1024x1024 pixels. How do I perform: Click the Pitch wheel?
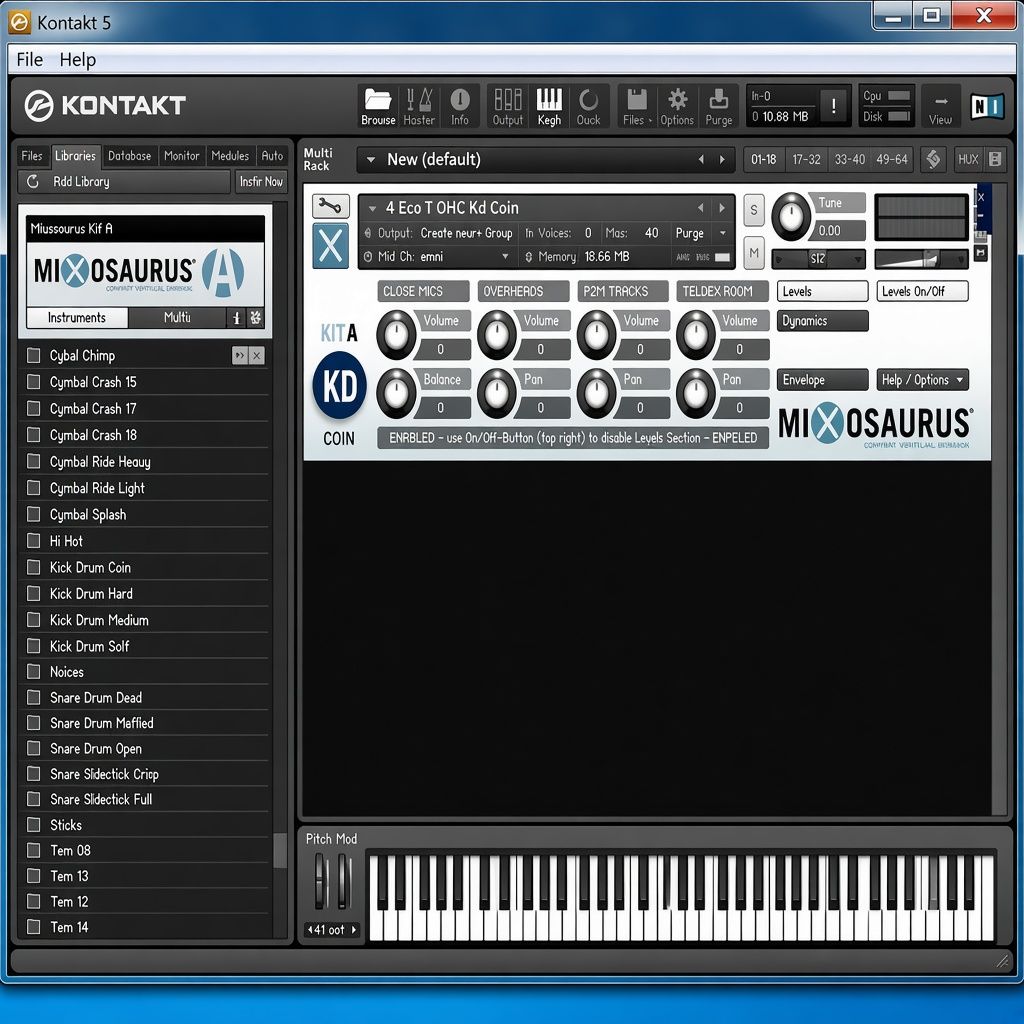(321, 880)
